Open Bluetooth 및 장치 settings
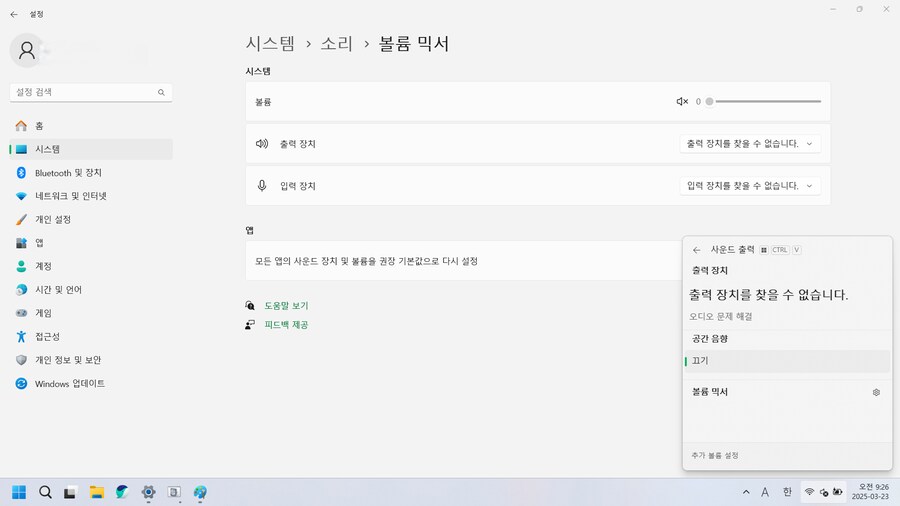The image size is (900, 506). click(x=91, y=173)
